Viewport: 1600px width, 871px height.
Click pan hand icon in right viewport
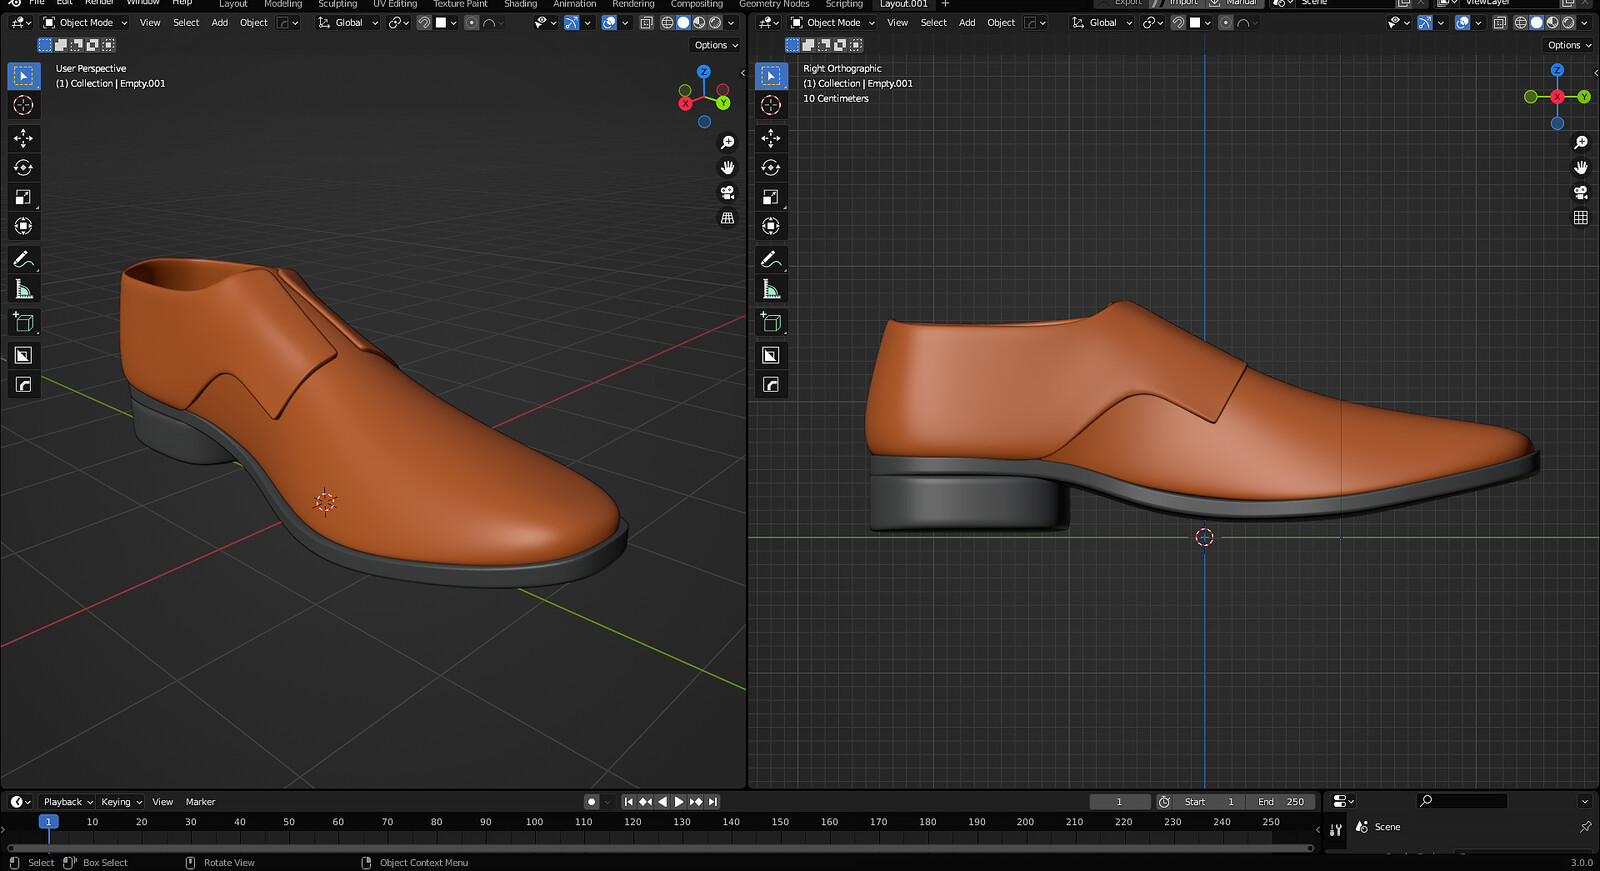click(x=1581, y=168)
